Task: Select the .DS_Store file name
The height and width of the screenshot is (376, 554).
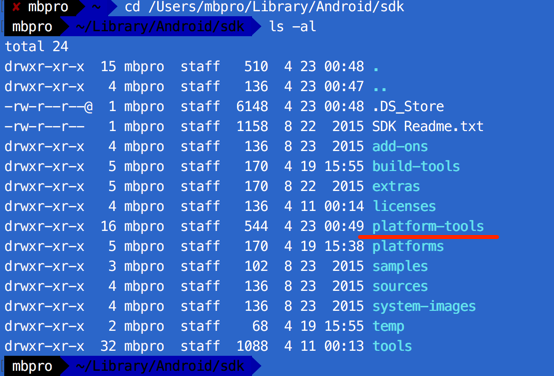Action: point(408,106)
